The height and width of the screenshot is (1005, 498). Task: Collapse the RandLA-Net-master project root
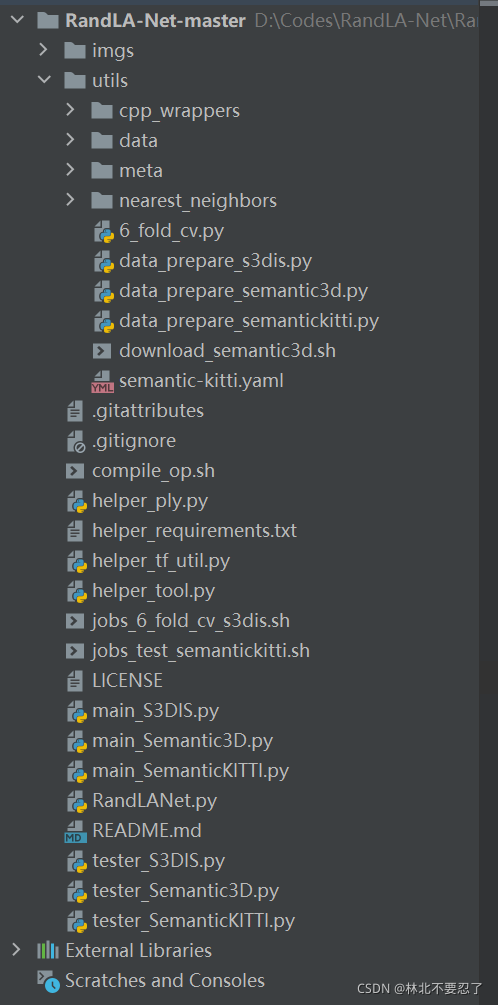(x=17, y=21)
